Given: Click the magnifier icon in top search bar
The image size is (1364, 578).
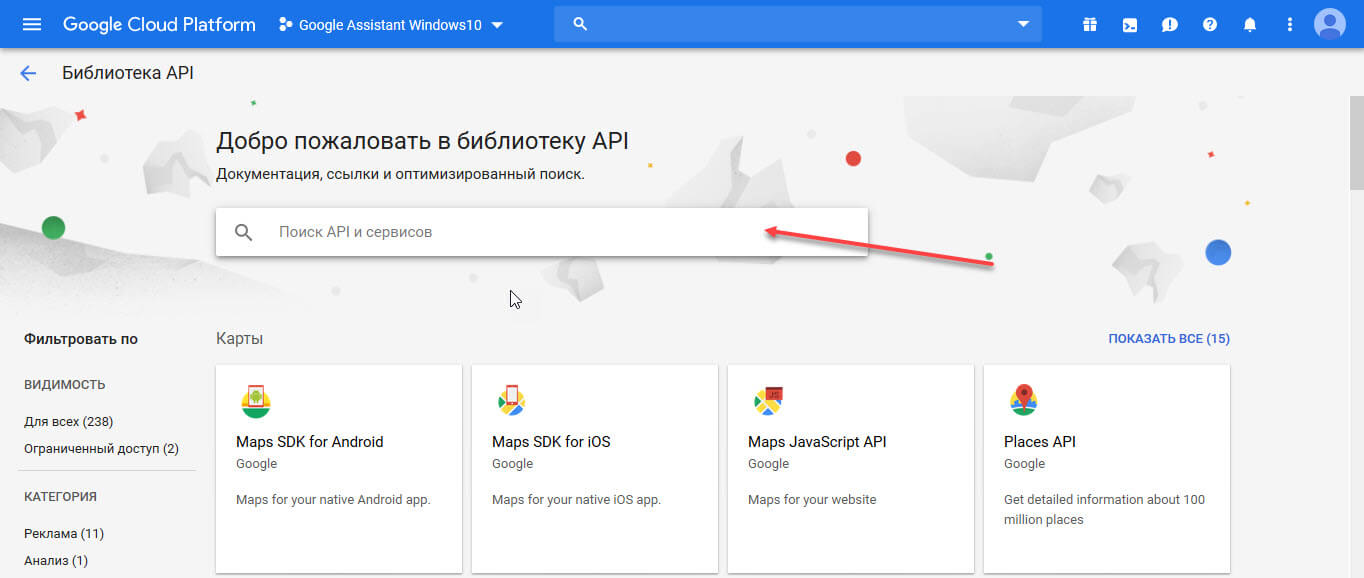Looking at the screenshot, I should [580, 24].
